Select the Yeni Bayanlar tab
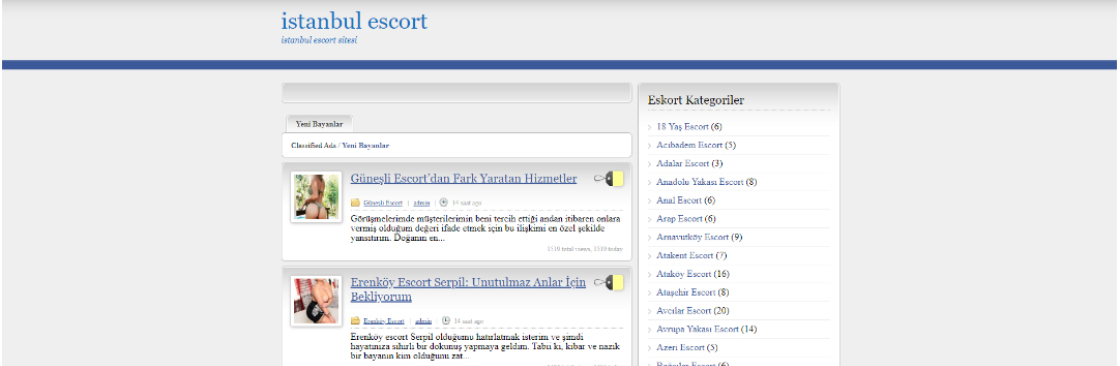Viewport: 1120px width, 366px height. click(x=319, y=124)
